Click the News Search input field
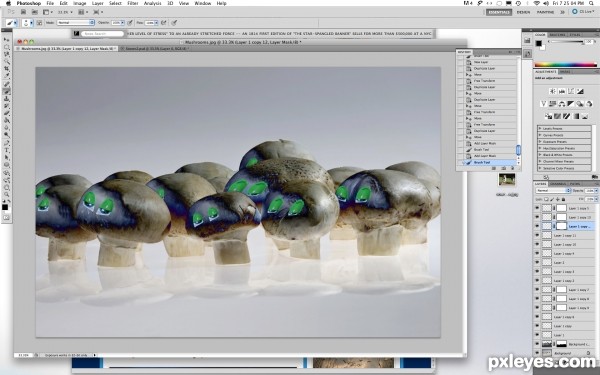 102,34
